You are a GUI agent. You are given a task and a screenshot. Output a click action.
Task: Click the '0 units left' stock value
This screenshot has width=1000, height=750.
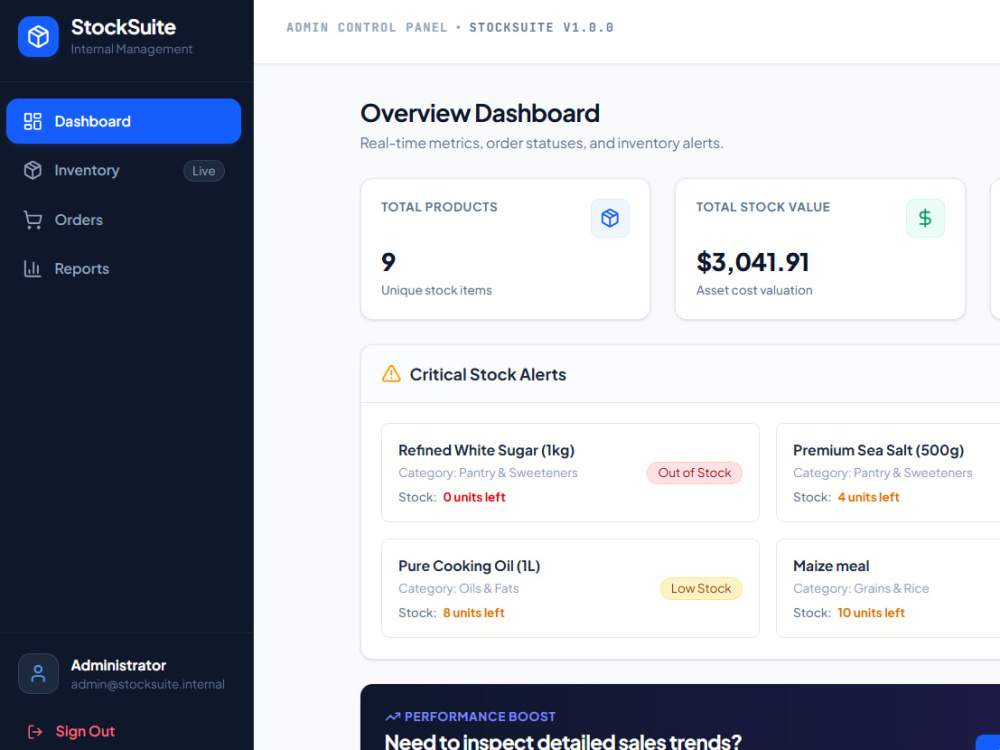pyautogui.click(x=474, y=497)
